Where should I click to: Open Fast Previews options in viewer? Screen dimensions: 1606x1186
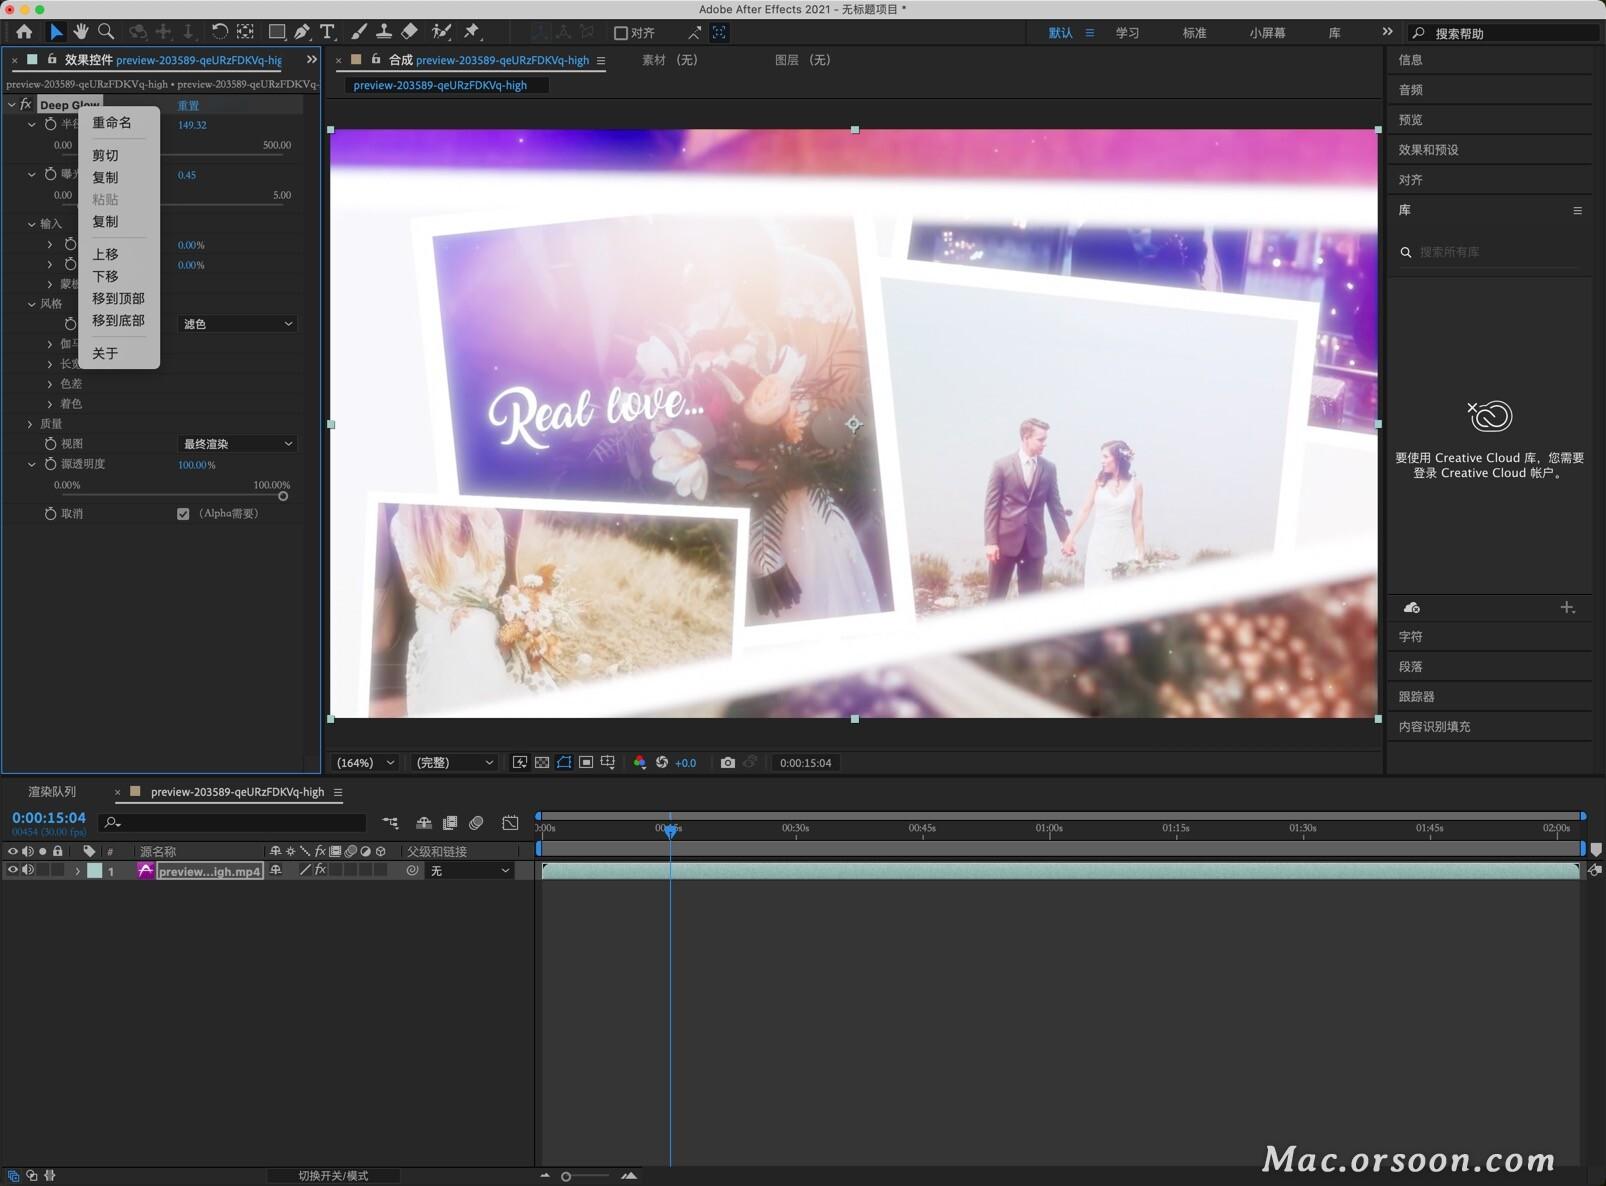(x=520, y=763)
